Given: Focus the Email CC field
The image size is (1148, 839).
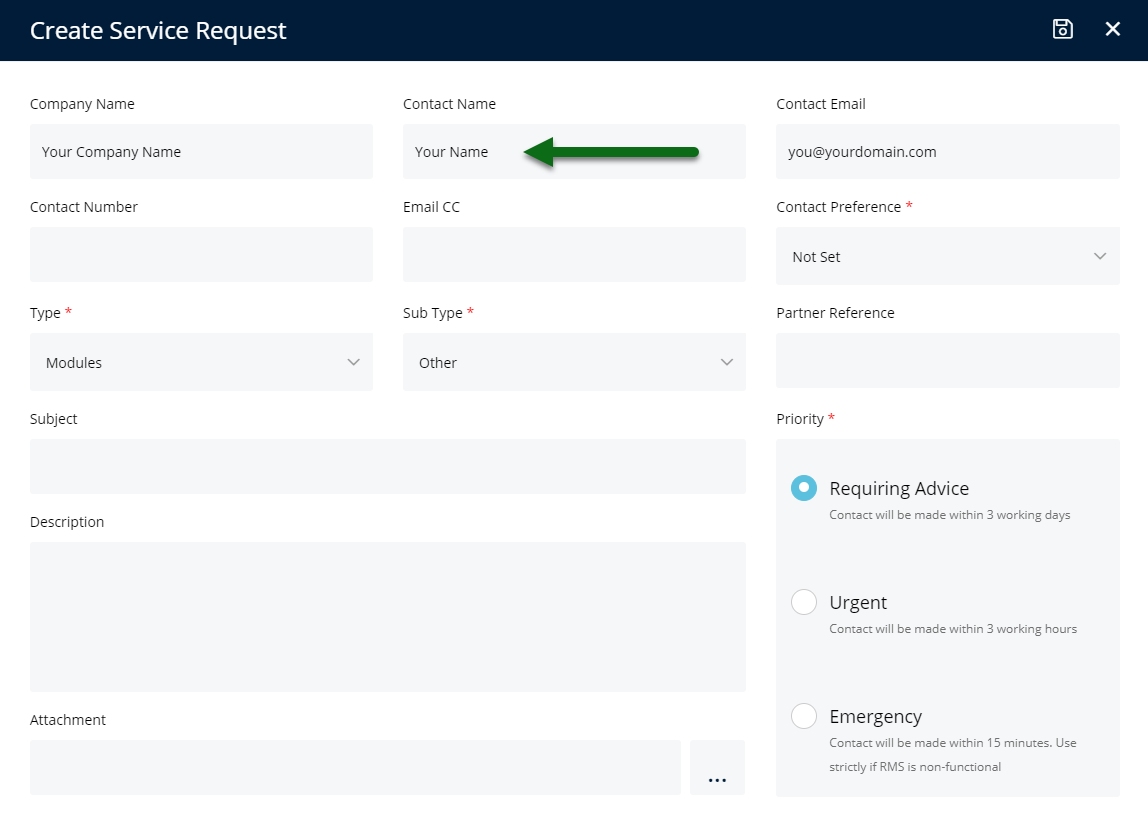Looking at the screenshot, I should click(x=574, y=254).
